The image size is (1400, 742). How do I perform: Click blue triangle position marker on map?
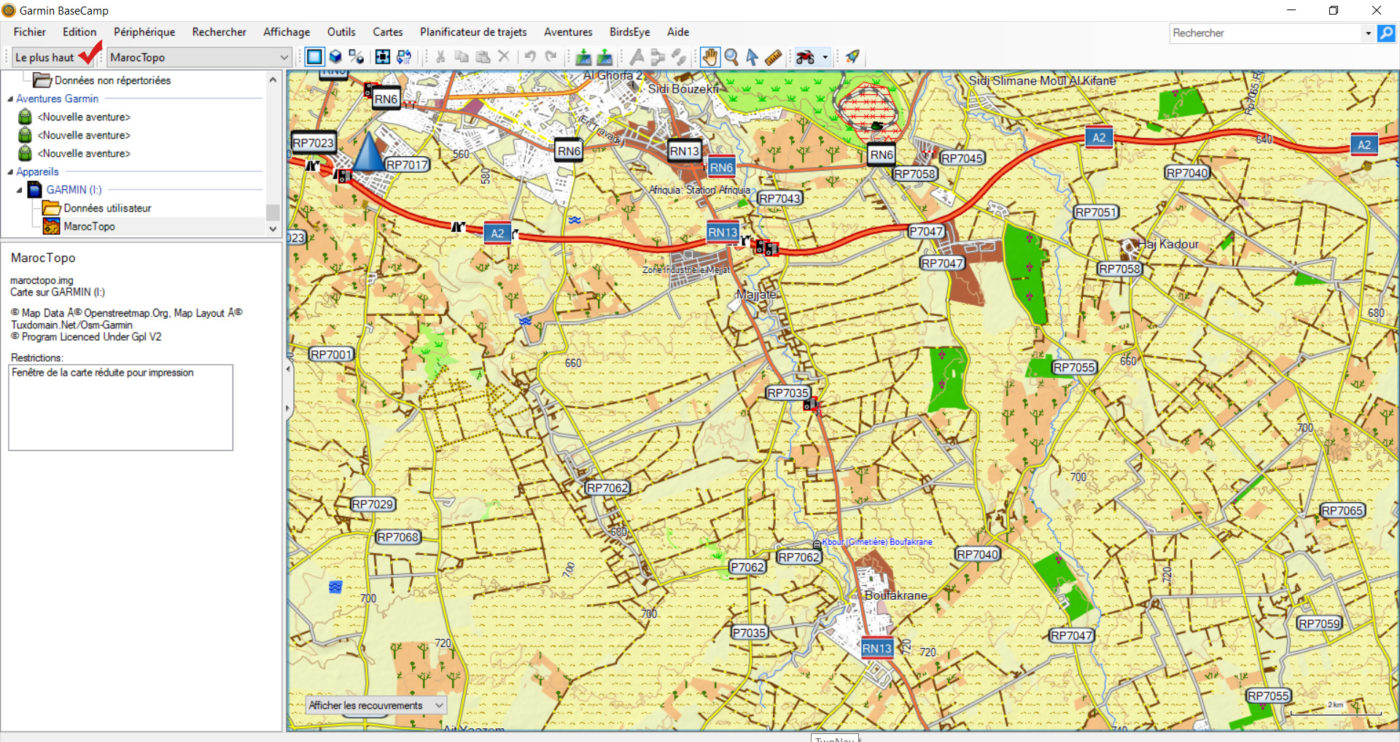pyautogui.click(x=369, y=151)
